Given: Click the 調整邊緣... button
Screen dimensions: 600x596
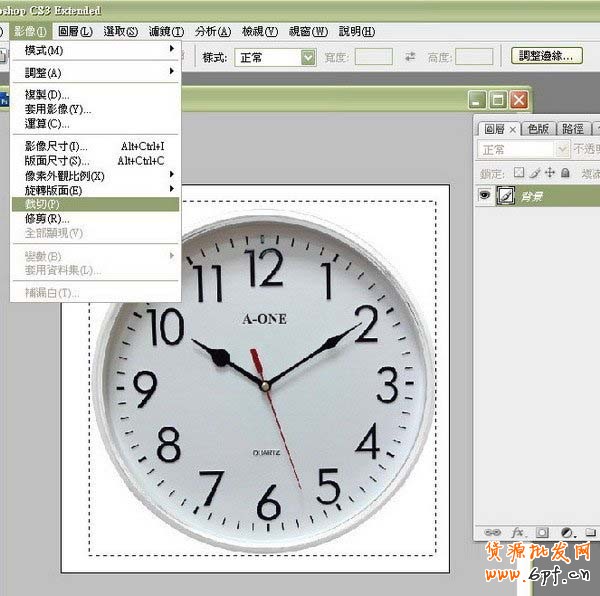Looking at the screenshot, I should 547,56.
